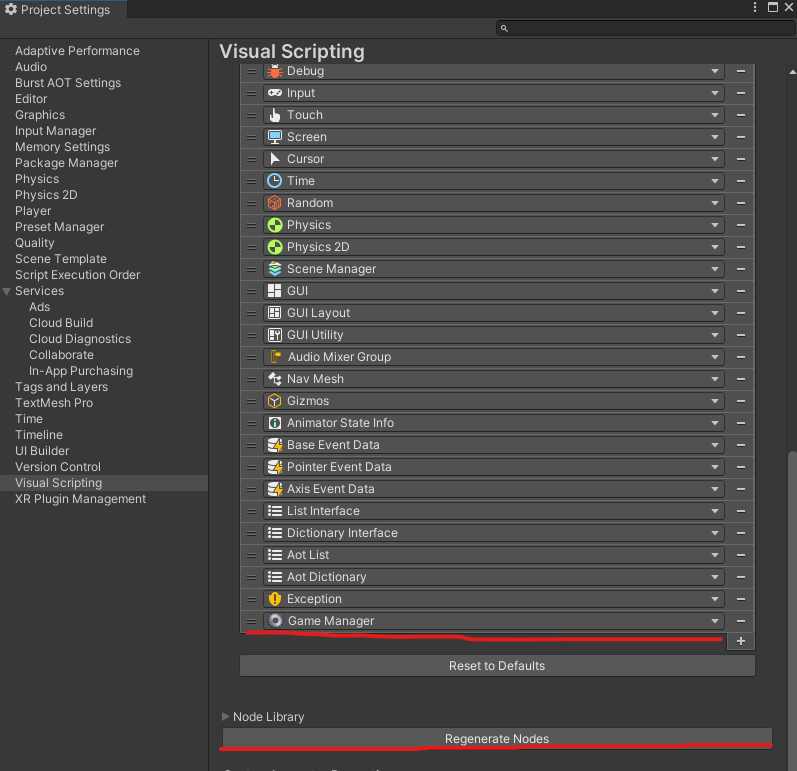The height and width of the screenshot is (771, 797).
Task: Open Package Manager settings
Action: [67, 163]
